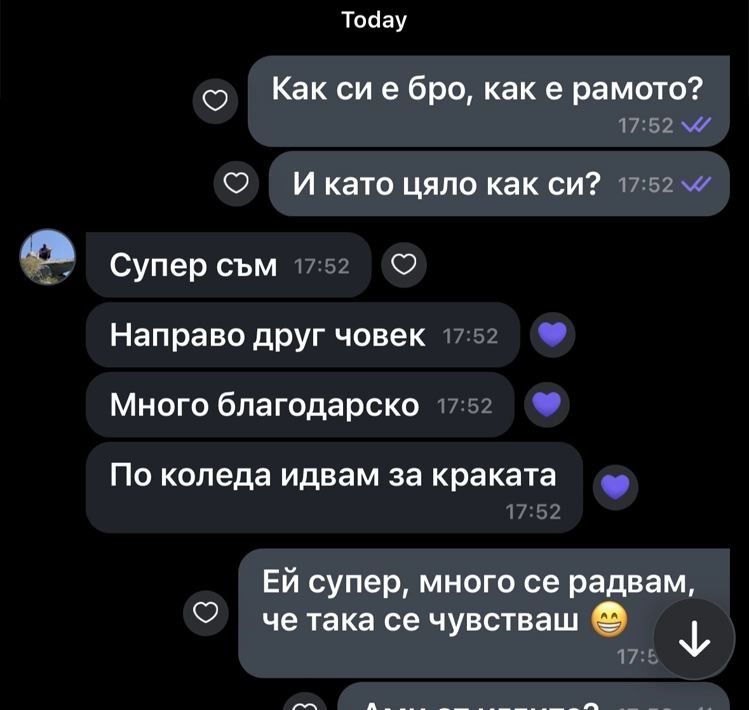Tap the "Много благодарско" message bubble
This screenshot has height=710, width=749.
click(300, 404)
